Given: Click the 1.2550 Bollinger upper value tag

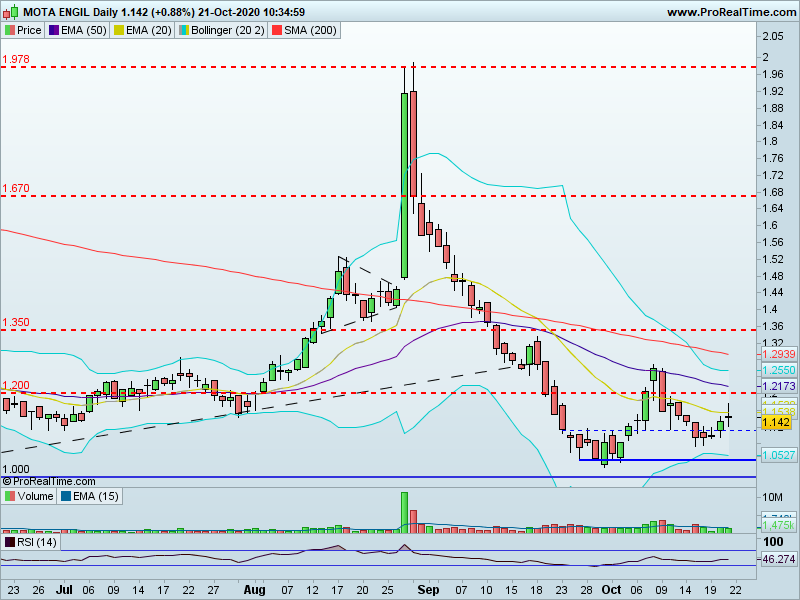Looking at the screenshot, I should click(779, 370).
